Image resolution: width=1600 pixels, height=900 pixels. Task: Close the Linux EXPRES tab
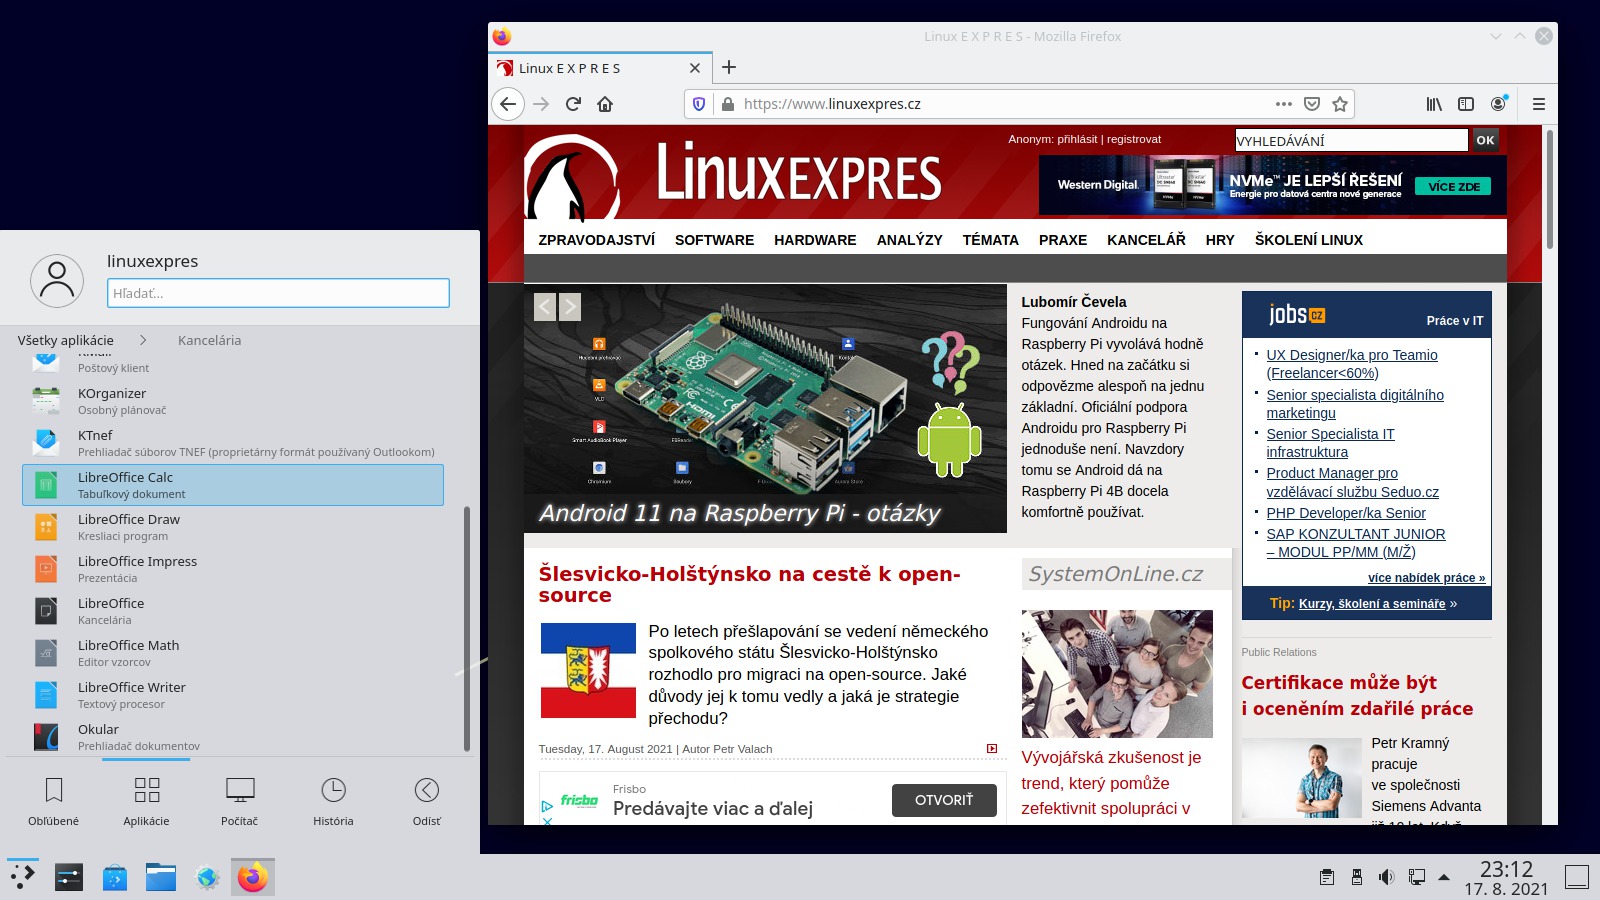[695, 68]
